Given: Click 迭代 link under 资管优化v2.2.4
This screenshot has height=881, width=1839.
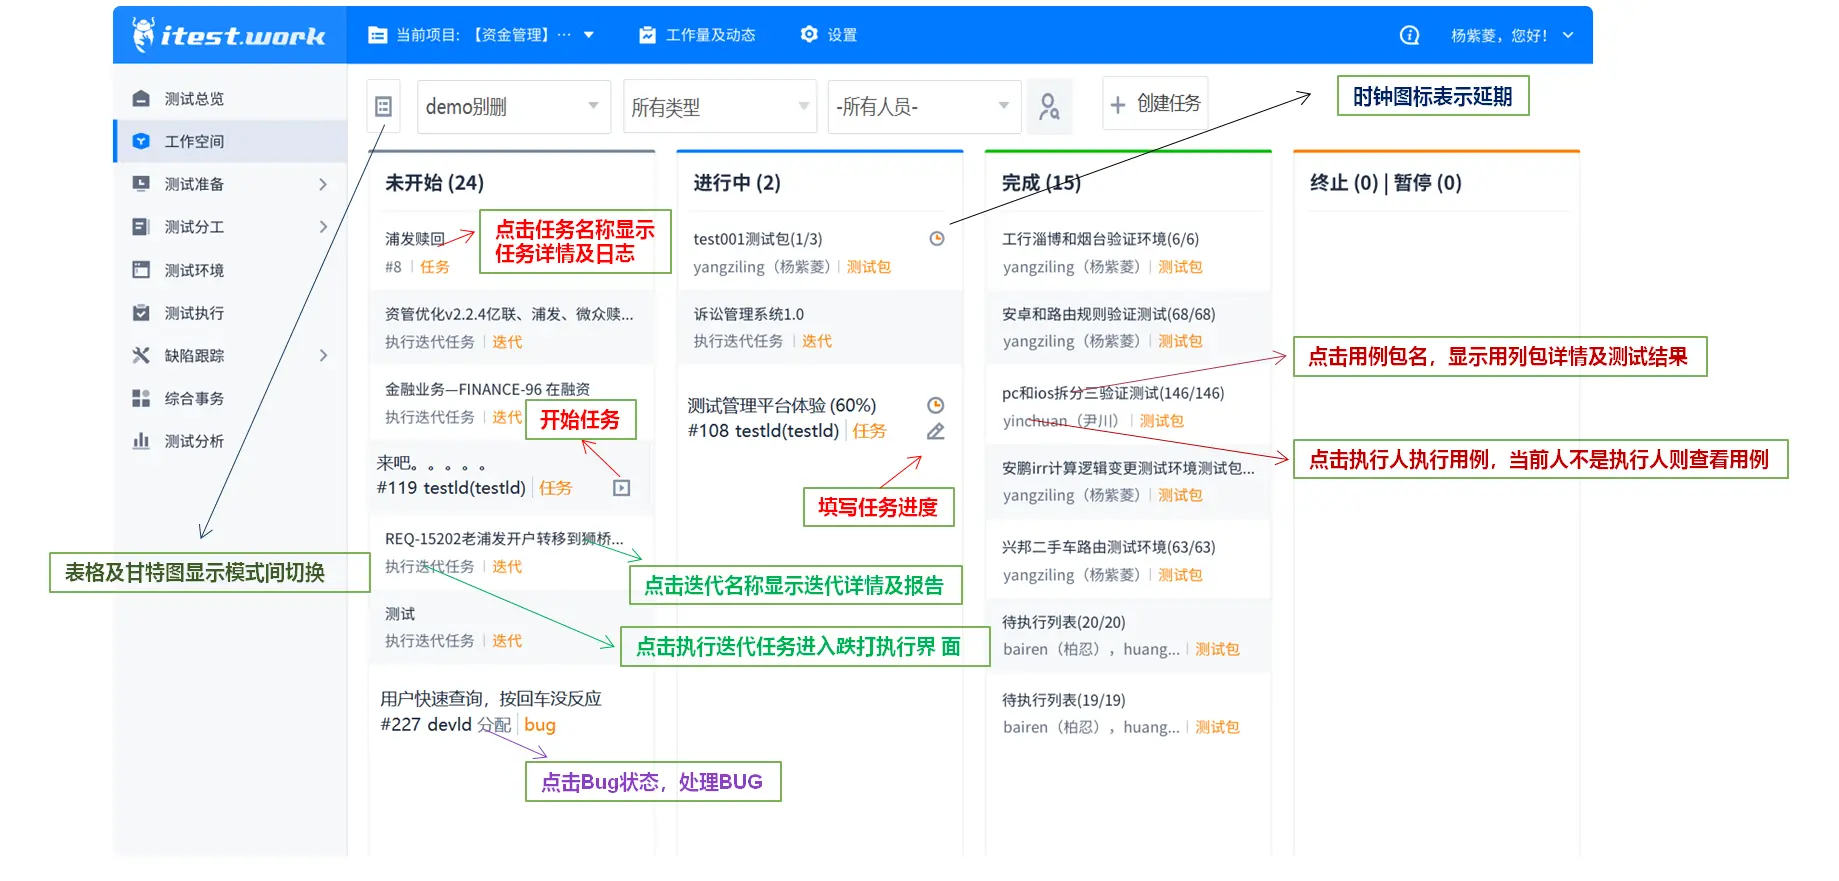Looking at the screenshot, I should click(x=507, y=342).
